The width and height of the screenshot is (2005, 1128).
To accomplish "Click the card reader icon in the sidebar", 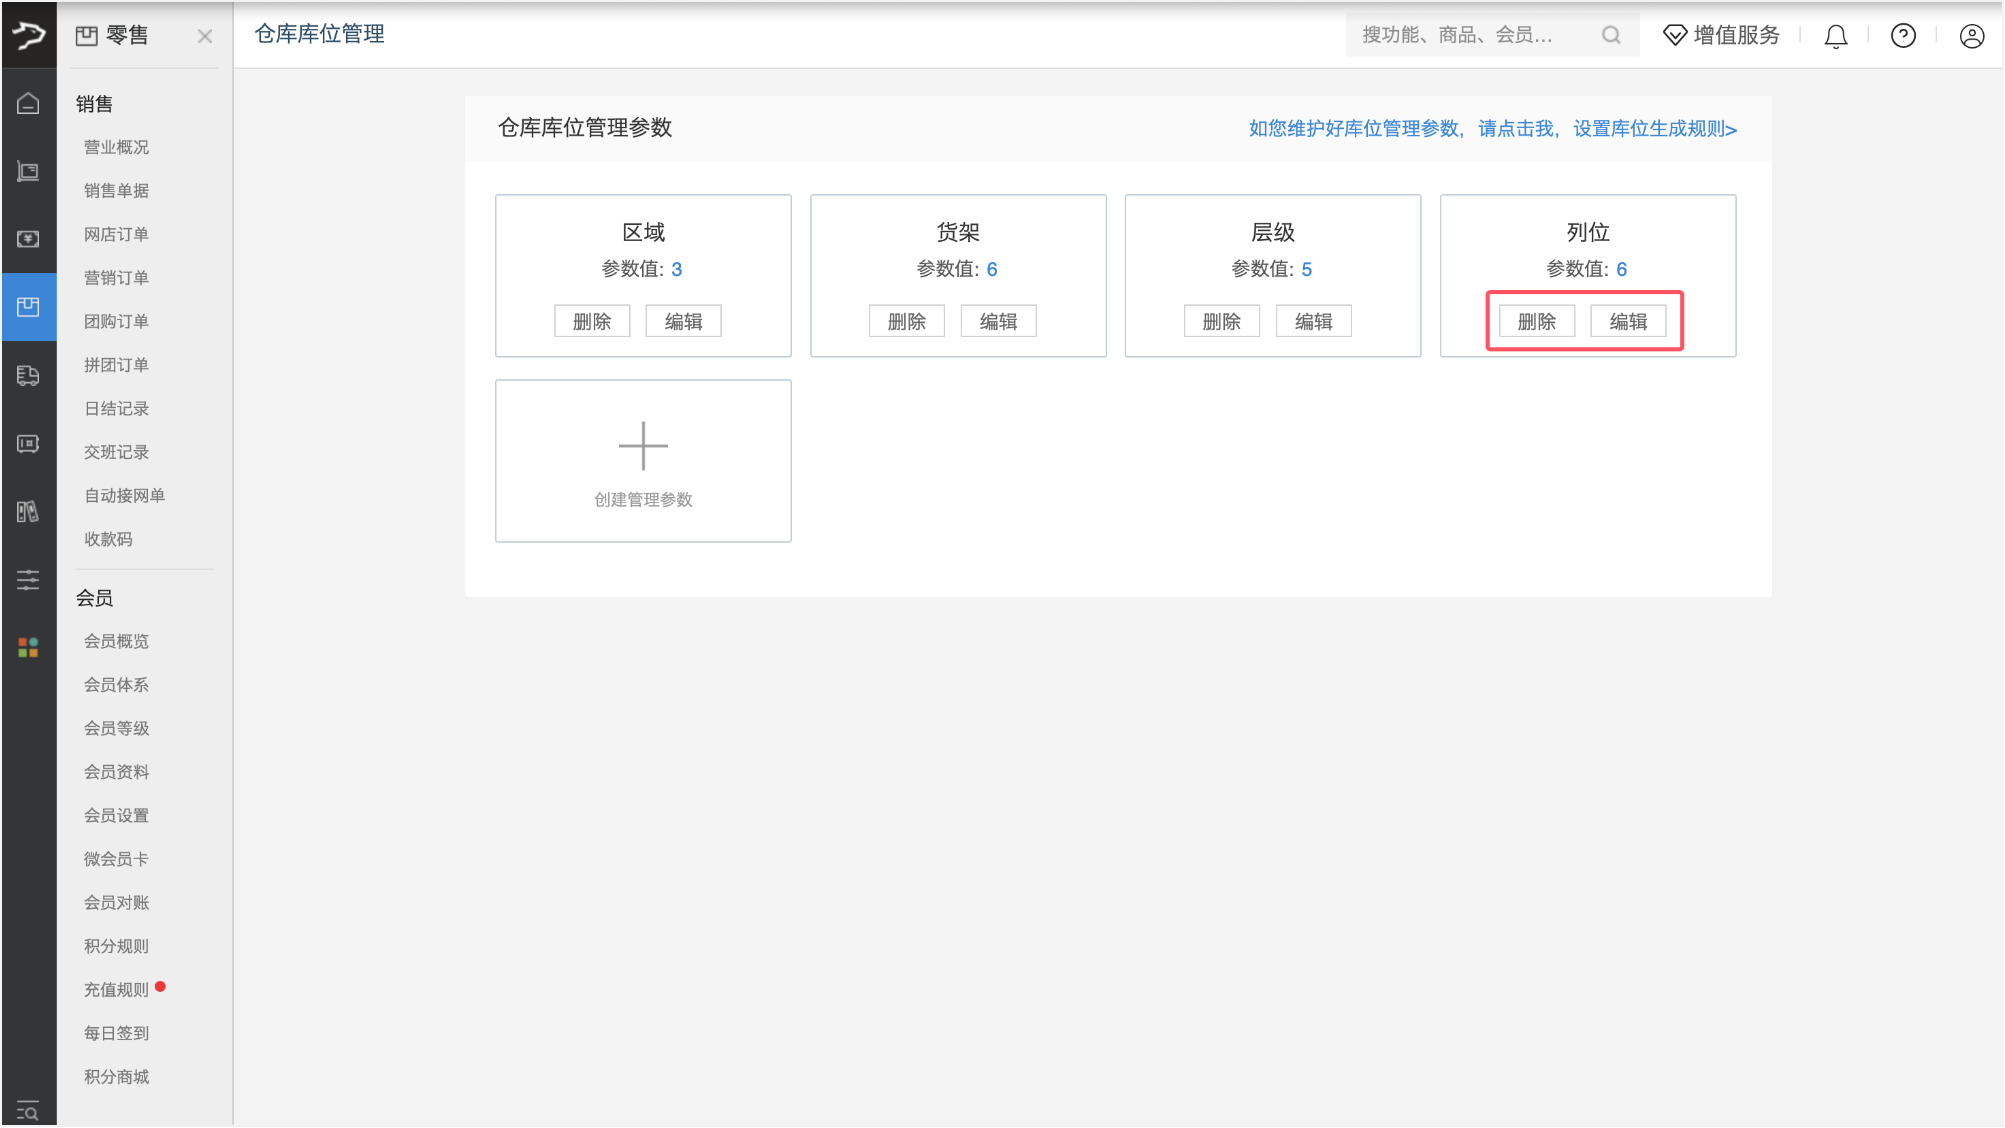I will coord(28,444).
